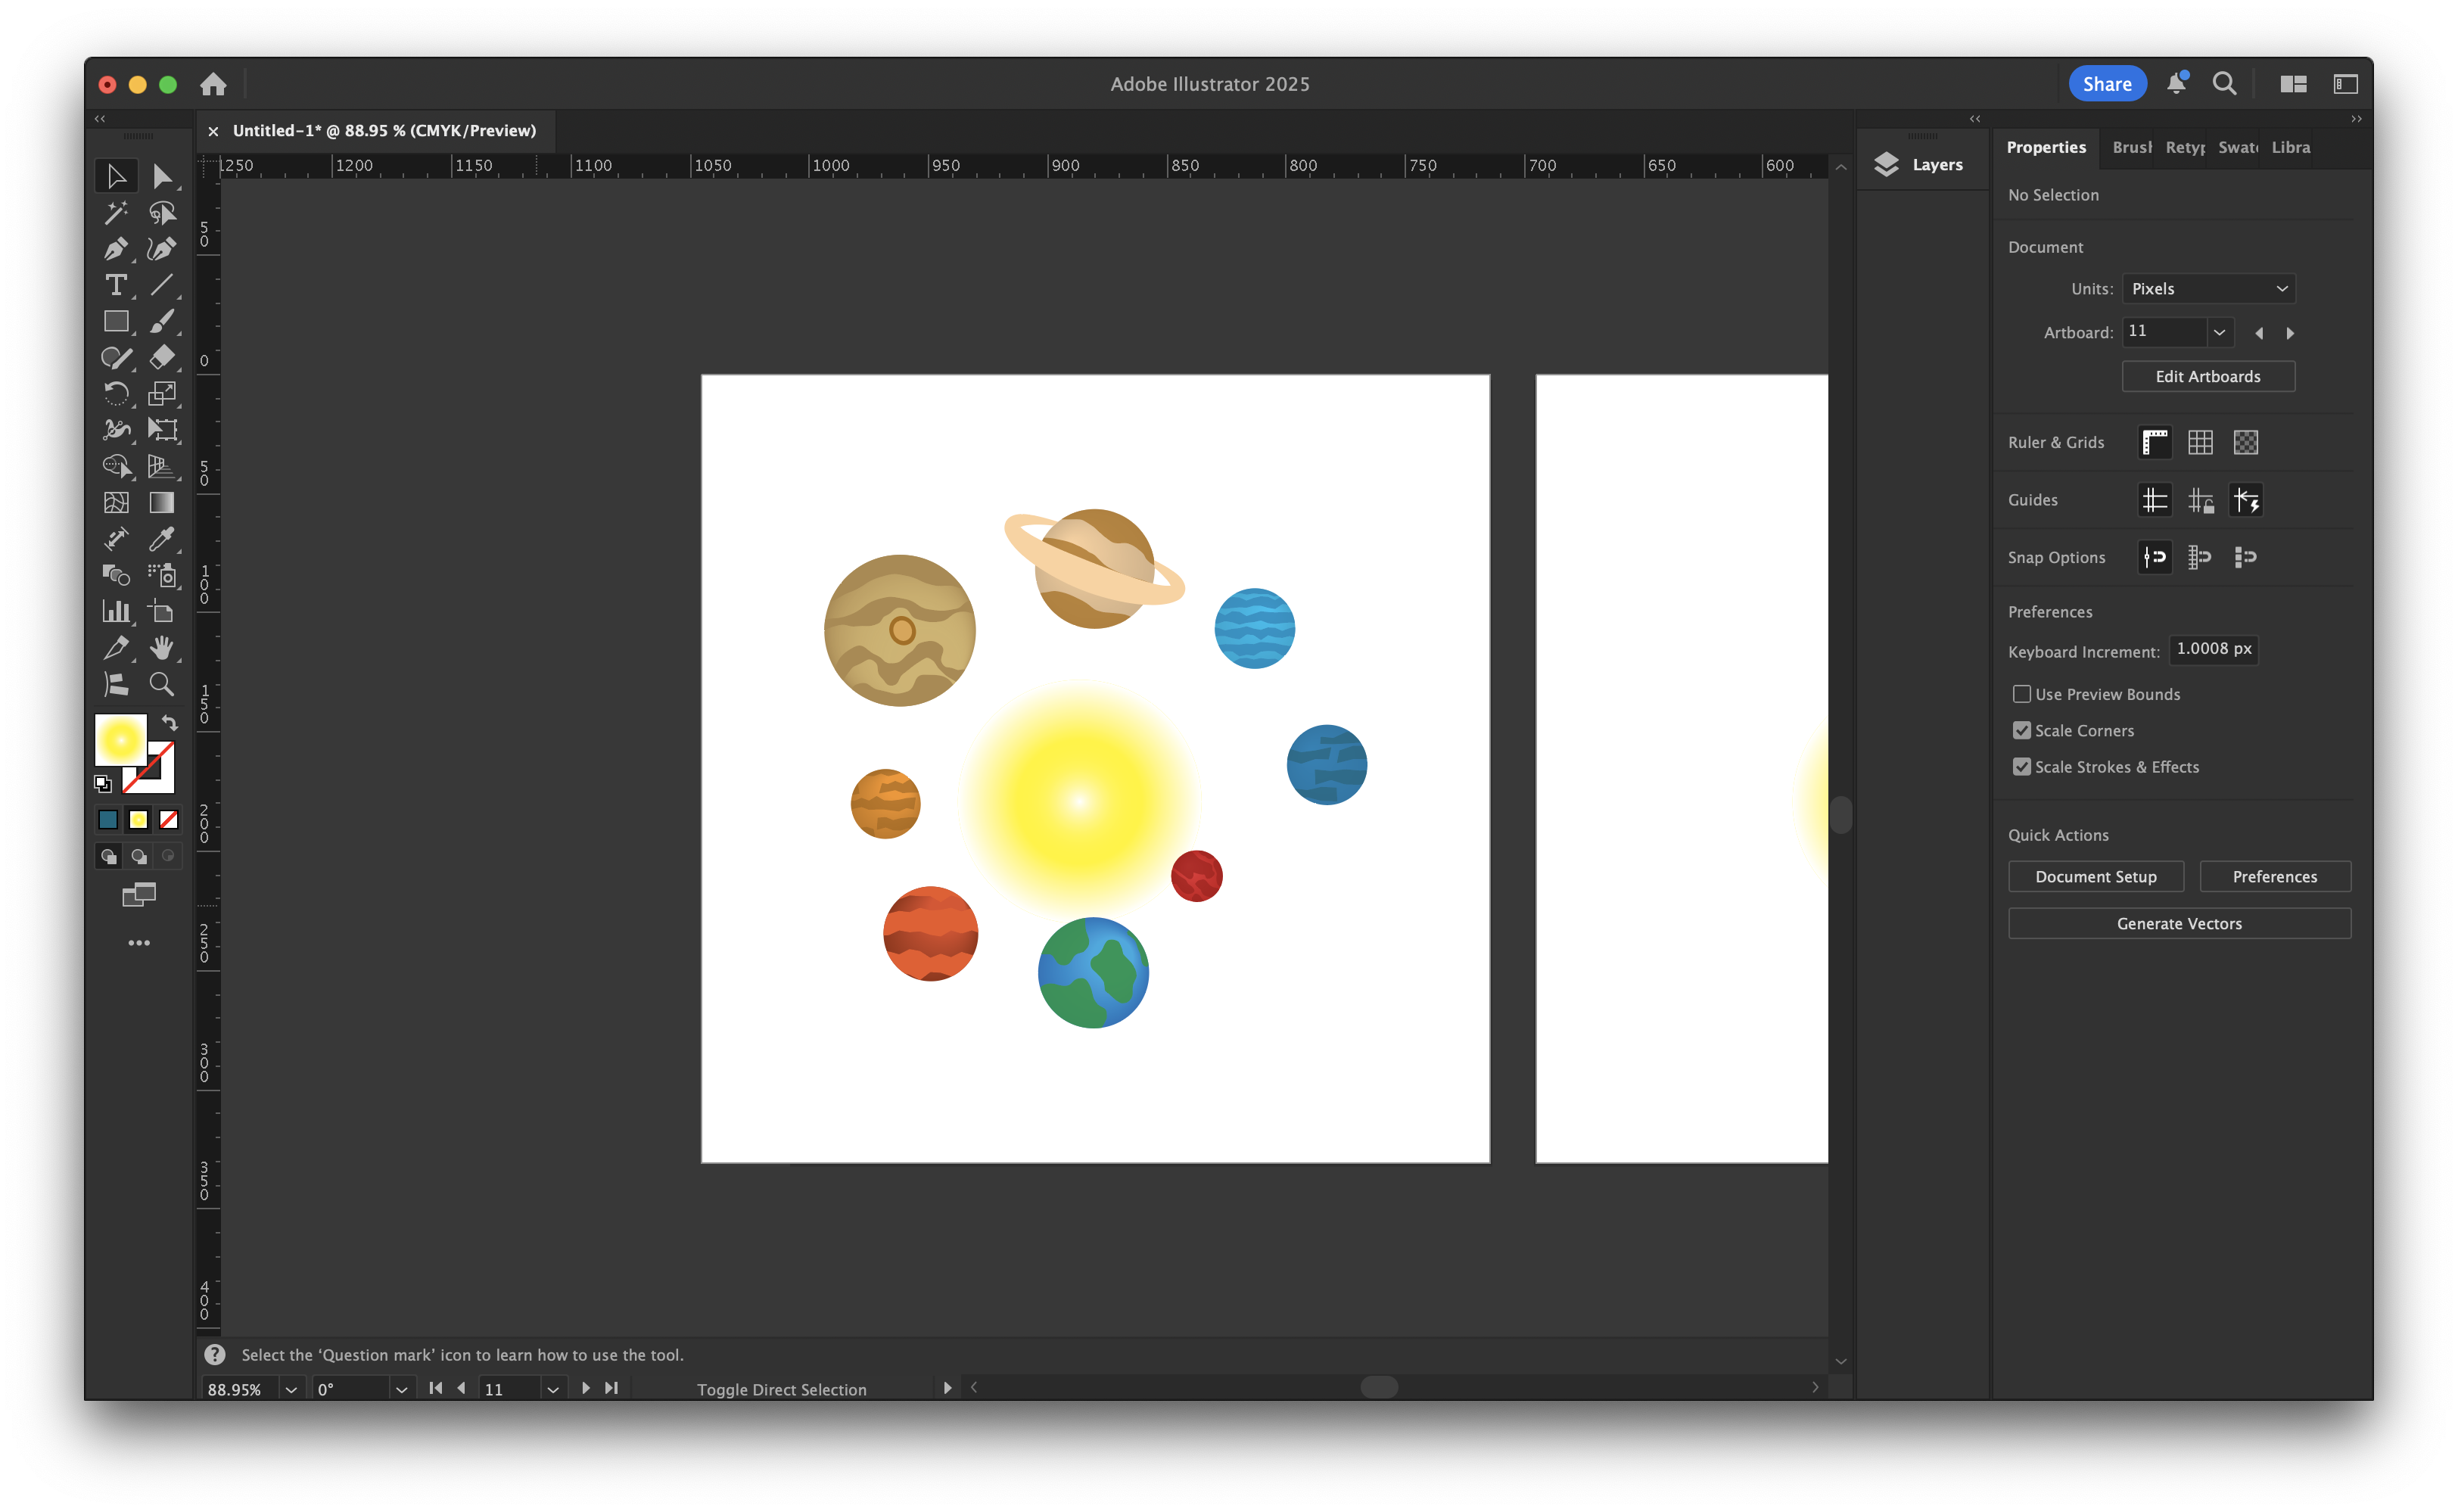Screen dimensions: 2458x1512
Task: Expand the Artboard number dropdown
Action: (x=2220, y=332)
